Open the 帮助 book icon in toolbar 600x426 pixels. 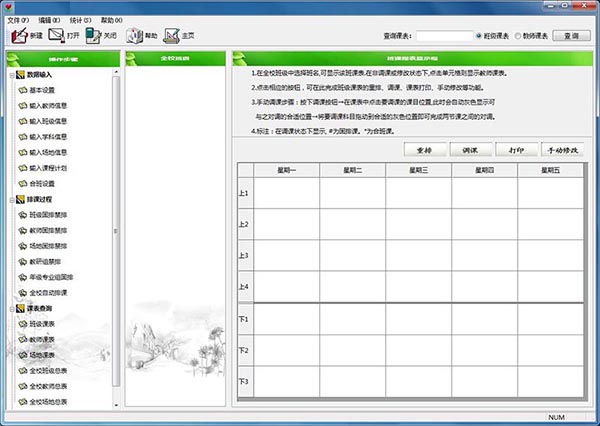[x=134, y=36]
